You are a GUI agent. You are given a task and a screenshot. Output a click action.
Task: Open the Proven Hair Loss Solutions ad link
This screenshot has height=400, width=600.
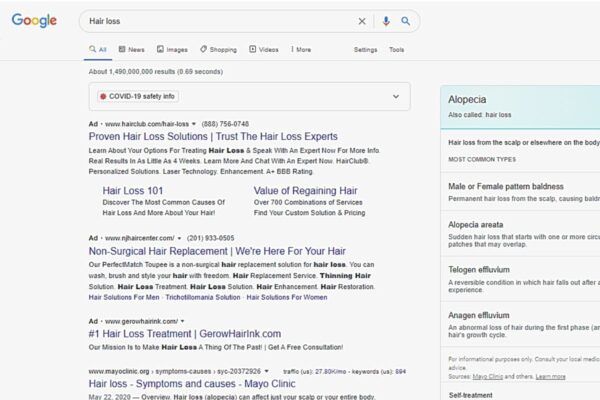point(213,137)
